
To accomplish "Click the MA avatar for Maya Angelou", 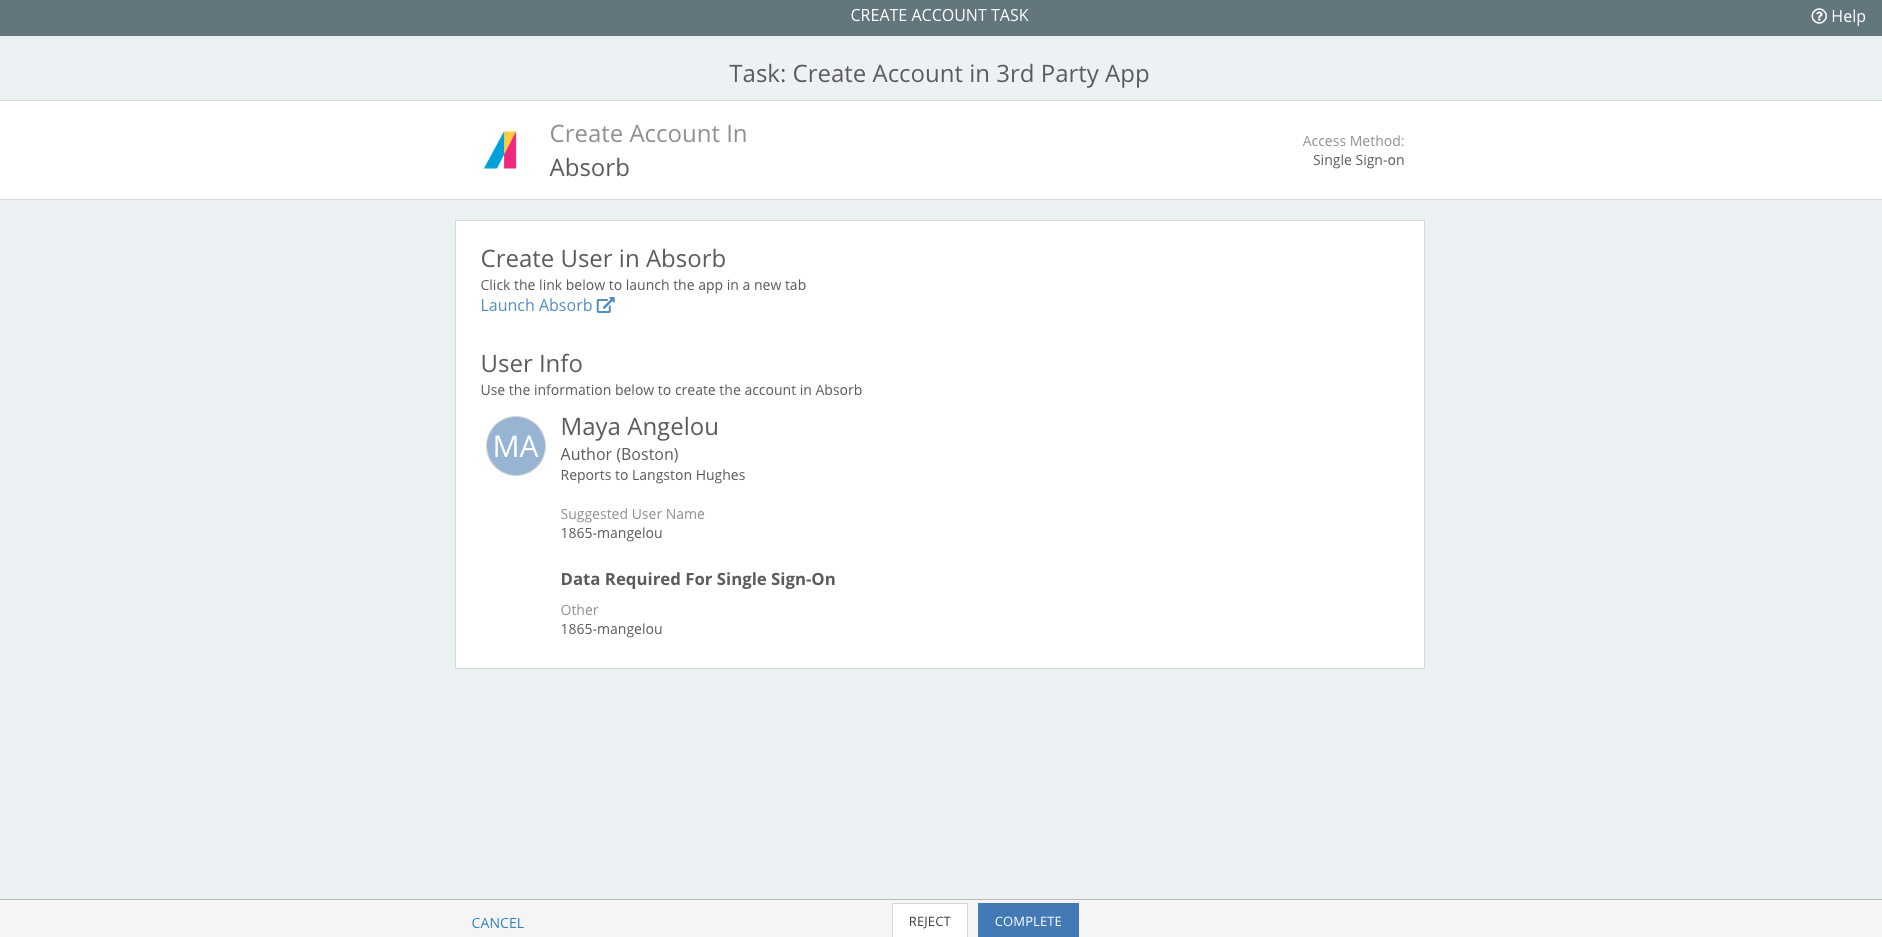I will (x=516, y=446).
